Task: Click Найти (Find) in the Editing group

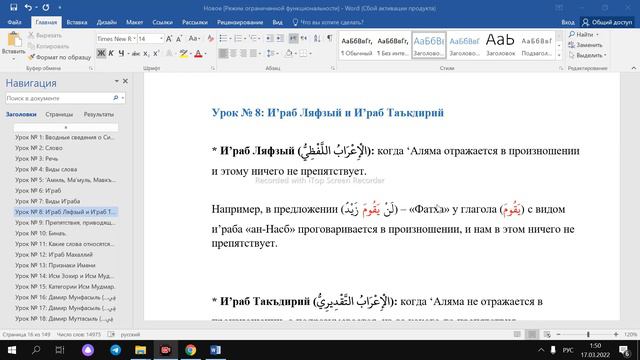Action: coord(584,35)
